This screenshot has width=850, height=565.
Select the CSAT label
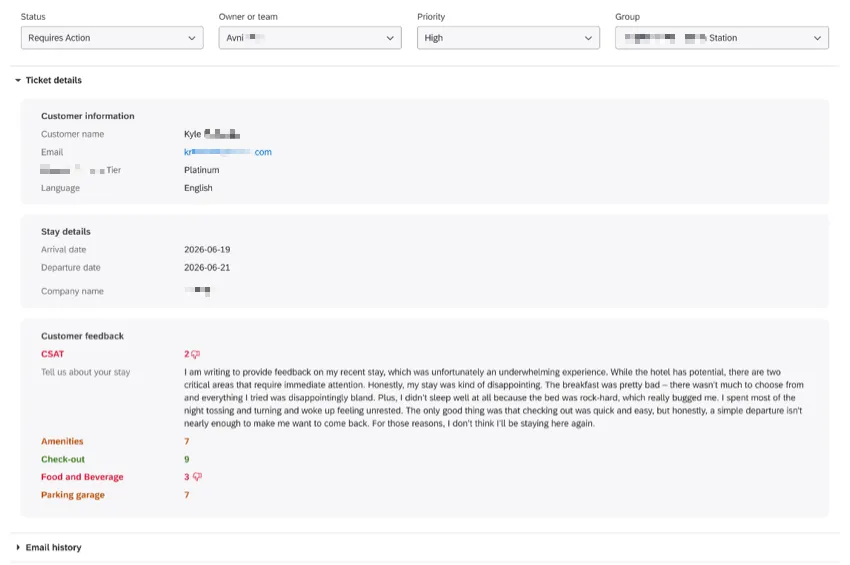pyautogui.click(x=53, y=354)
